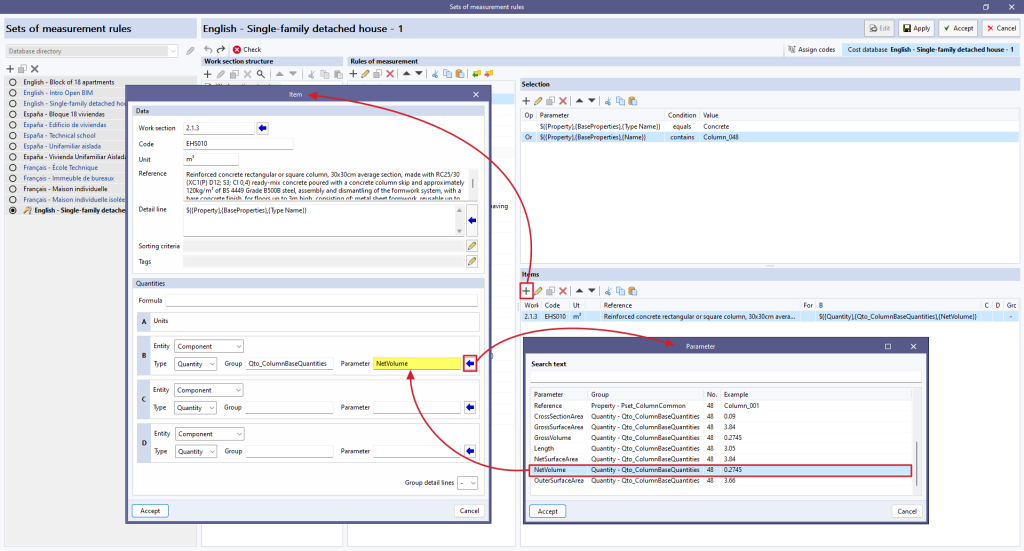Select Français - Maison individuelle radio
1024x551 pixels.
(12, 189)
